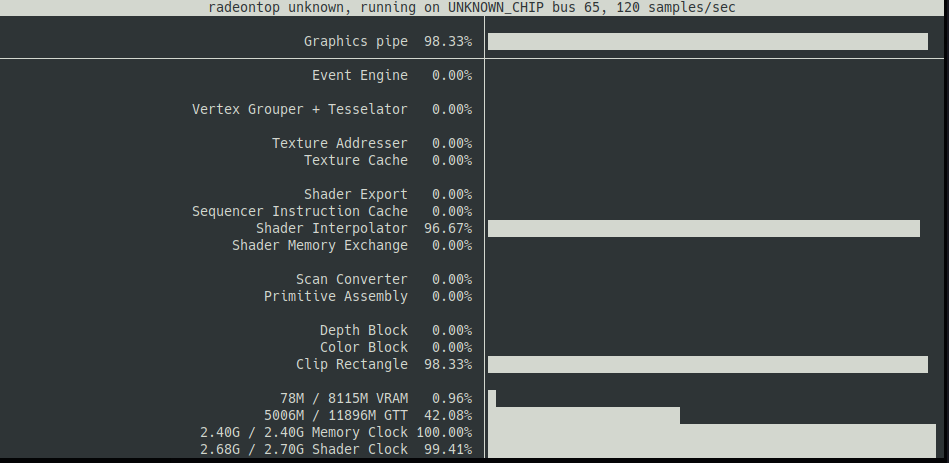Select Vertex Grouper + Tesselator label
Image resolution: width=949 pixels, height=463 pixels.
300,109
